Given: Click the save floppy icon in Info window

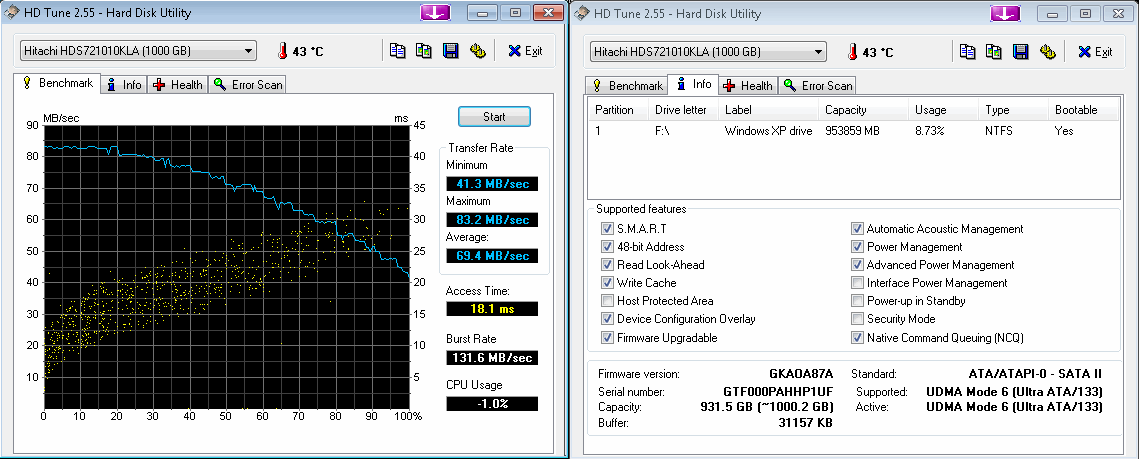Looking at the screenshot, I should tap(1021, 51).
